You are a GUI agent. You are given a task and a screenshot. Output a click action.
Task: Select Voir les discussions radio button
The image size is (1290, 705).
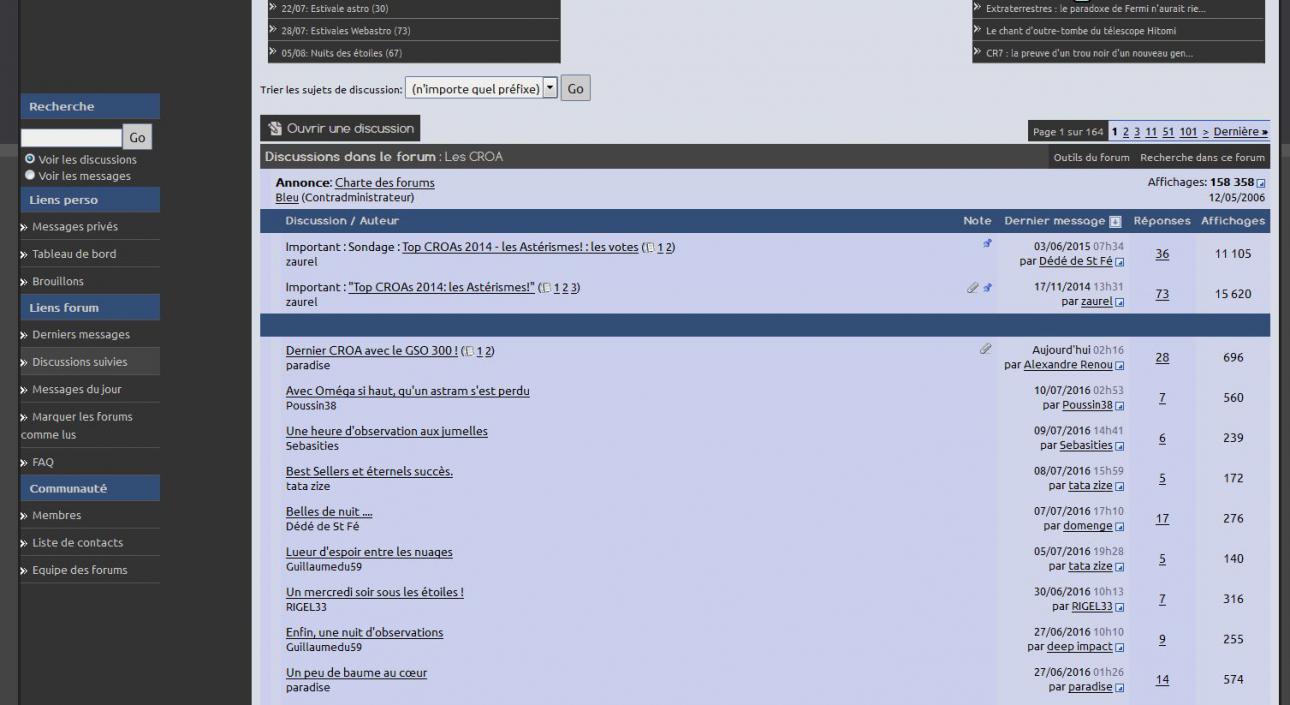pos(30,159)
